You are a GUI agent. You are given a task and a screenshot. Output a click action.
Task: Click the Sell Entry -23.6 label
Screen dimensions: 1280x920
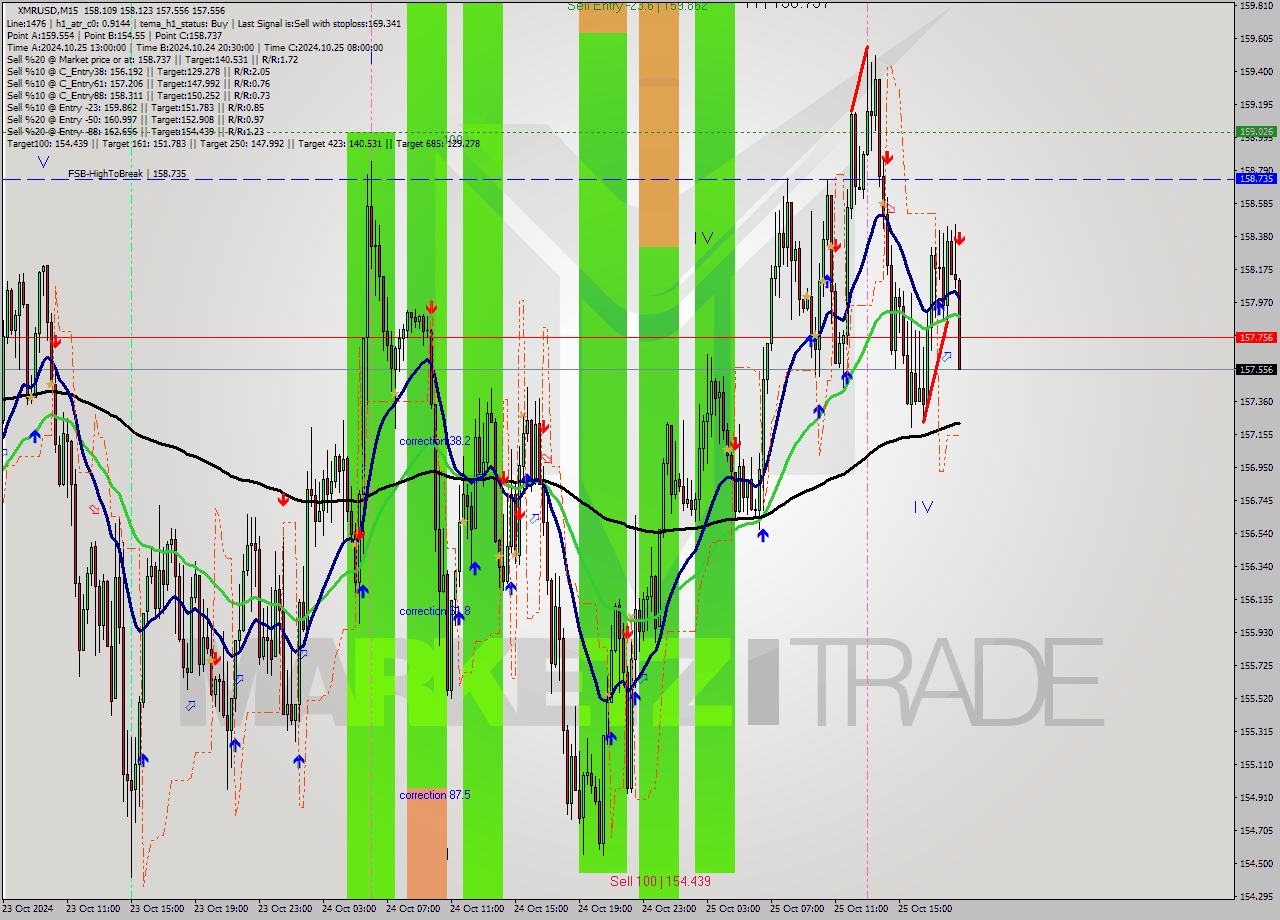point(637,6)
